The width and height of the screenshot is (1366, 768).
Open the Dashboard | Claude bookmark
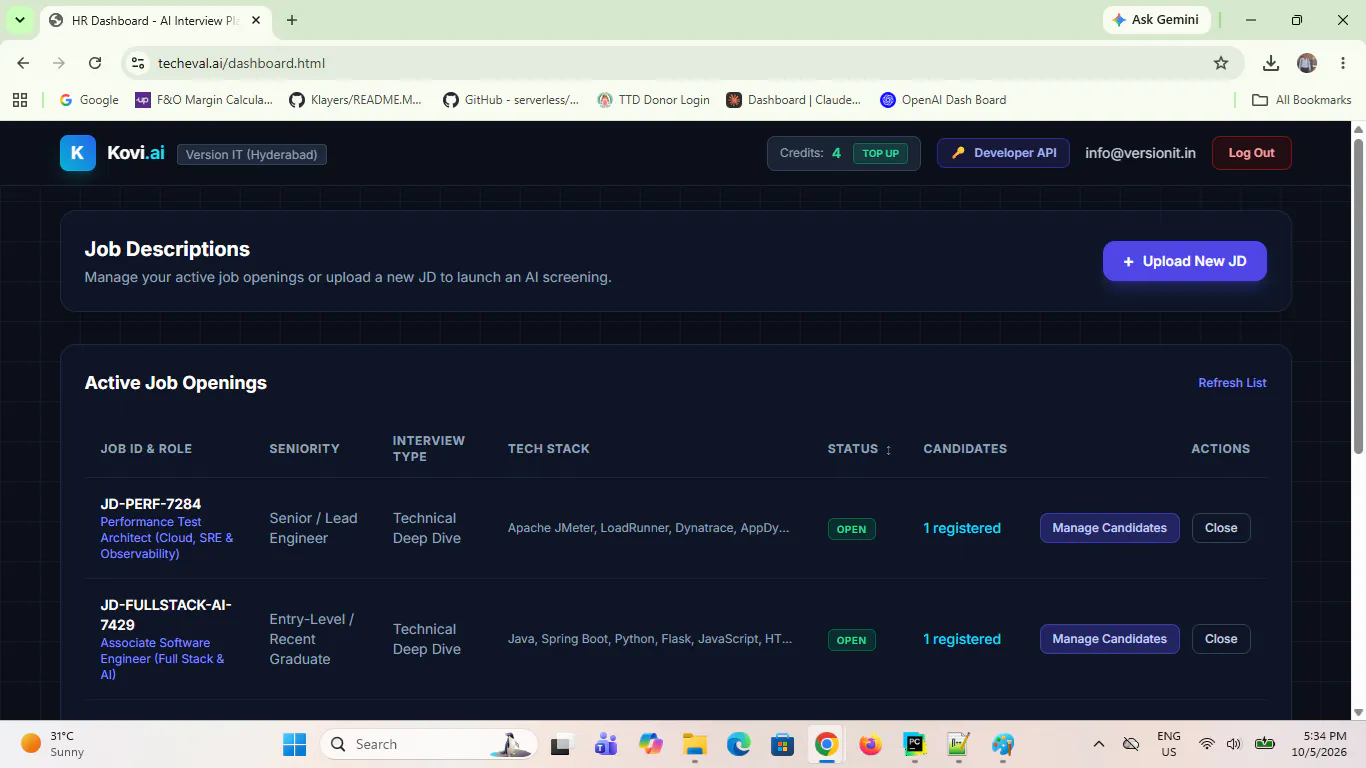click(794, 100)
